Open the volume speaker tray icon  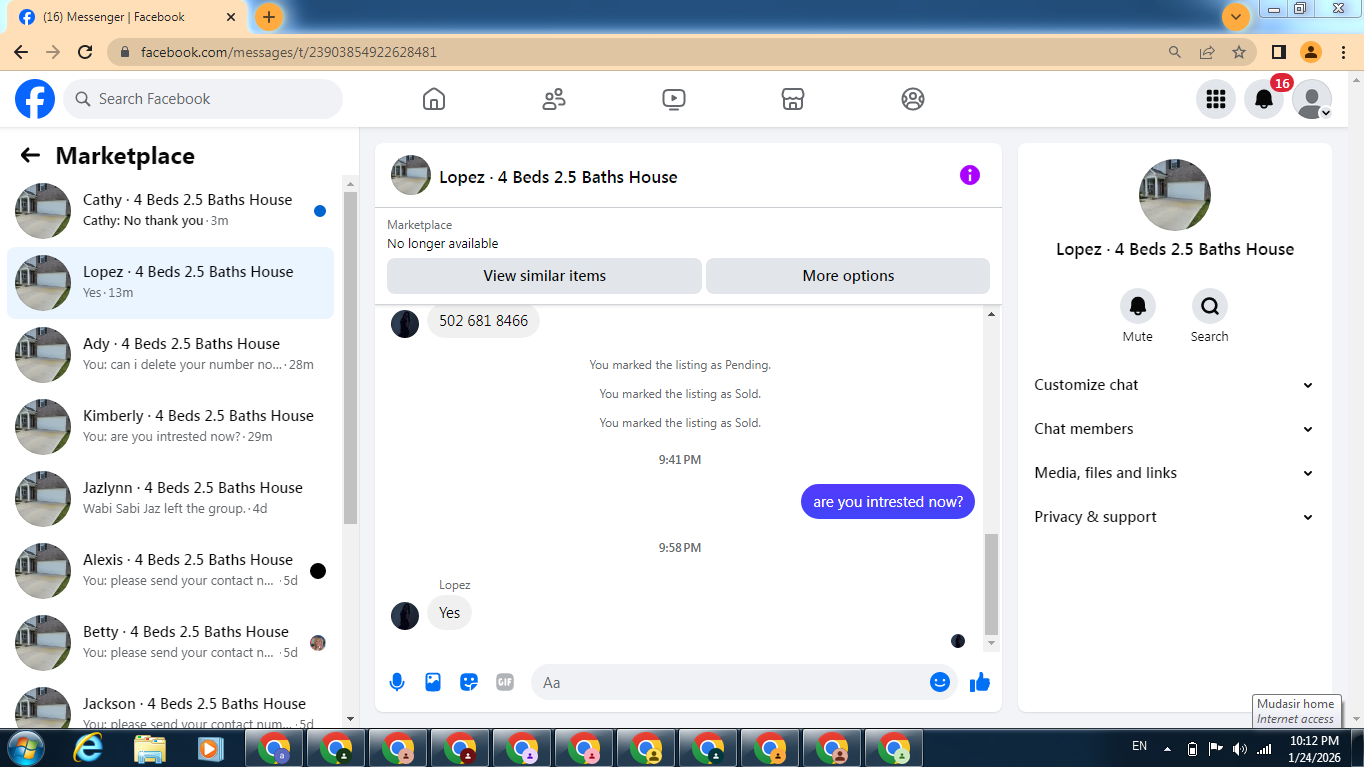[x=1241, y=748]
